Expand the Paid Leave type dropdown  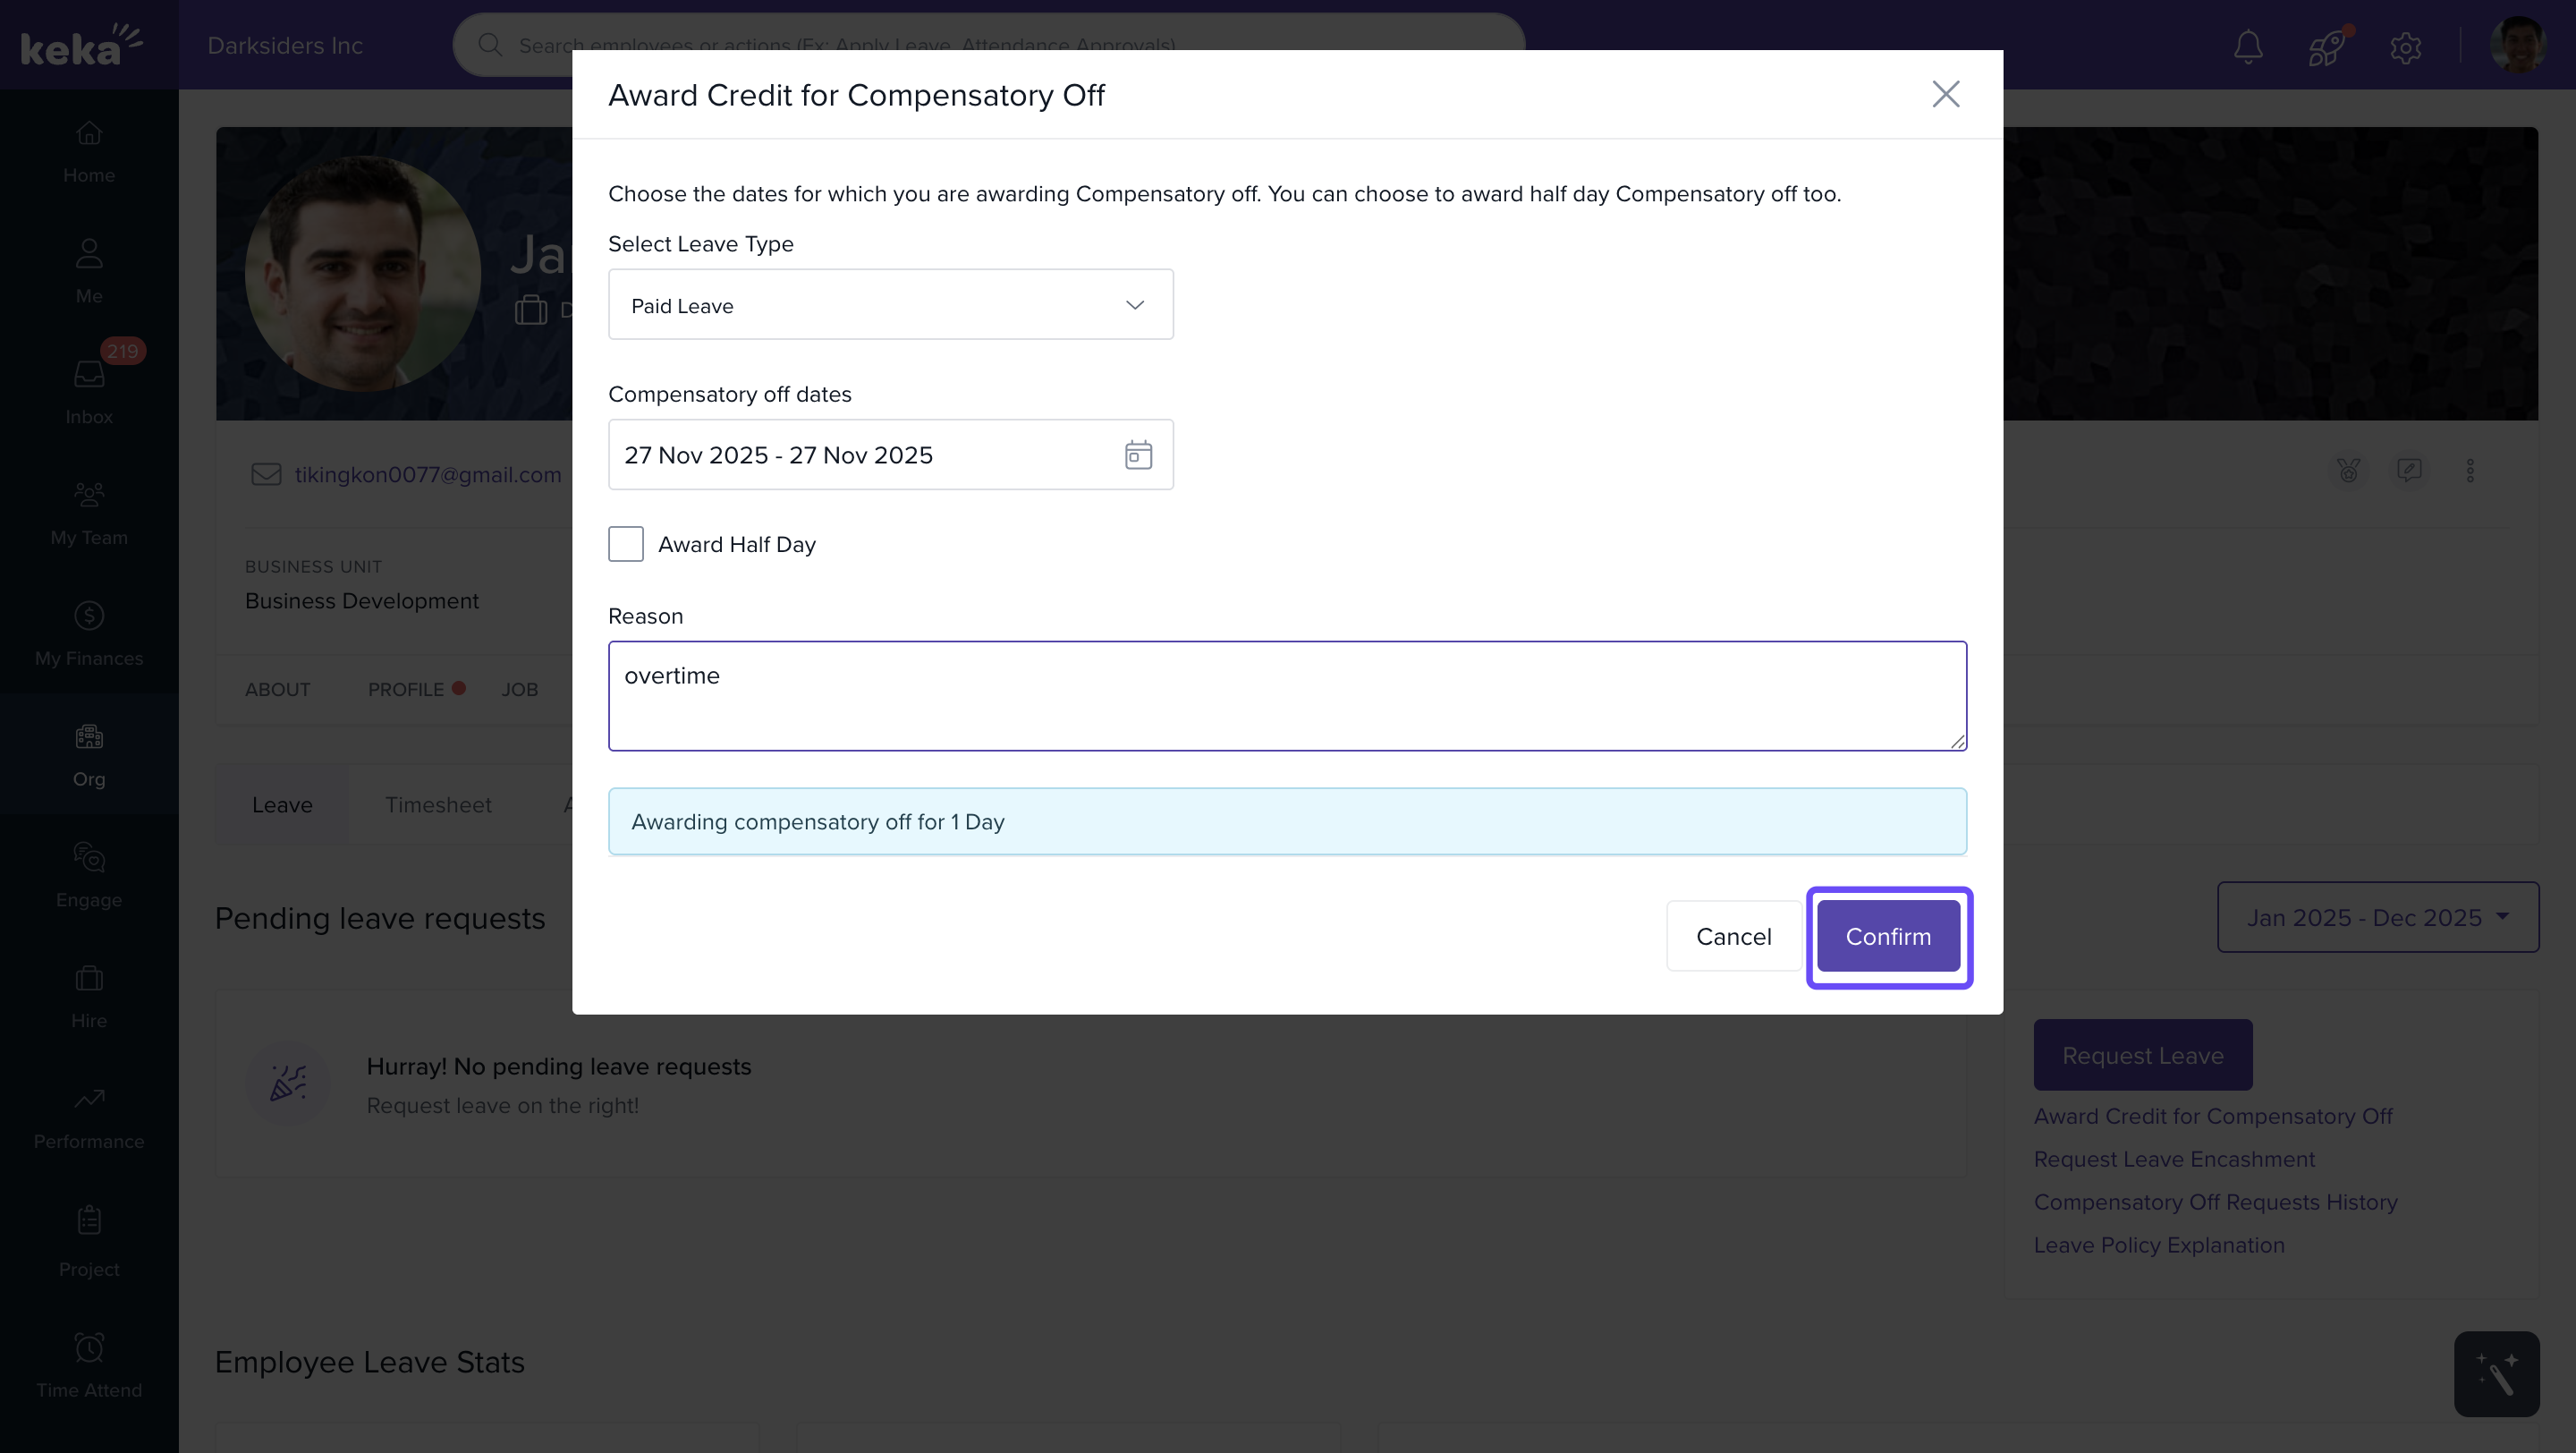[890, 305]
